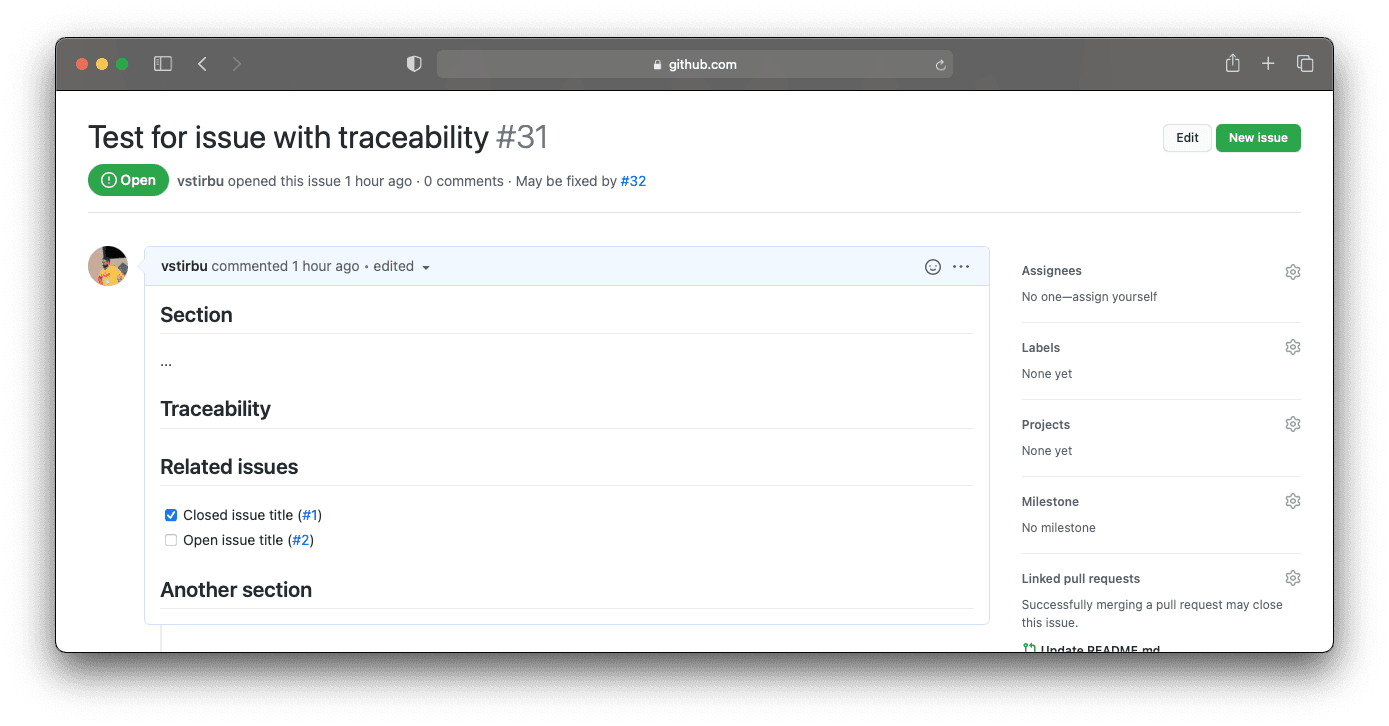Open the Safari sidebar toggle
Viewport: 1389px width, 726px height.
pyautogui.click(x=162, y=63)
